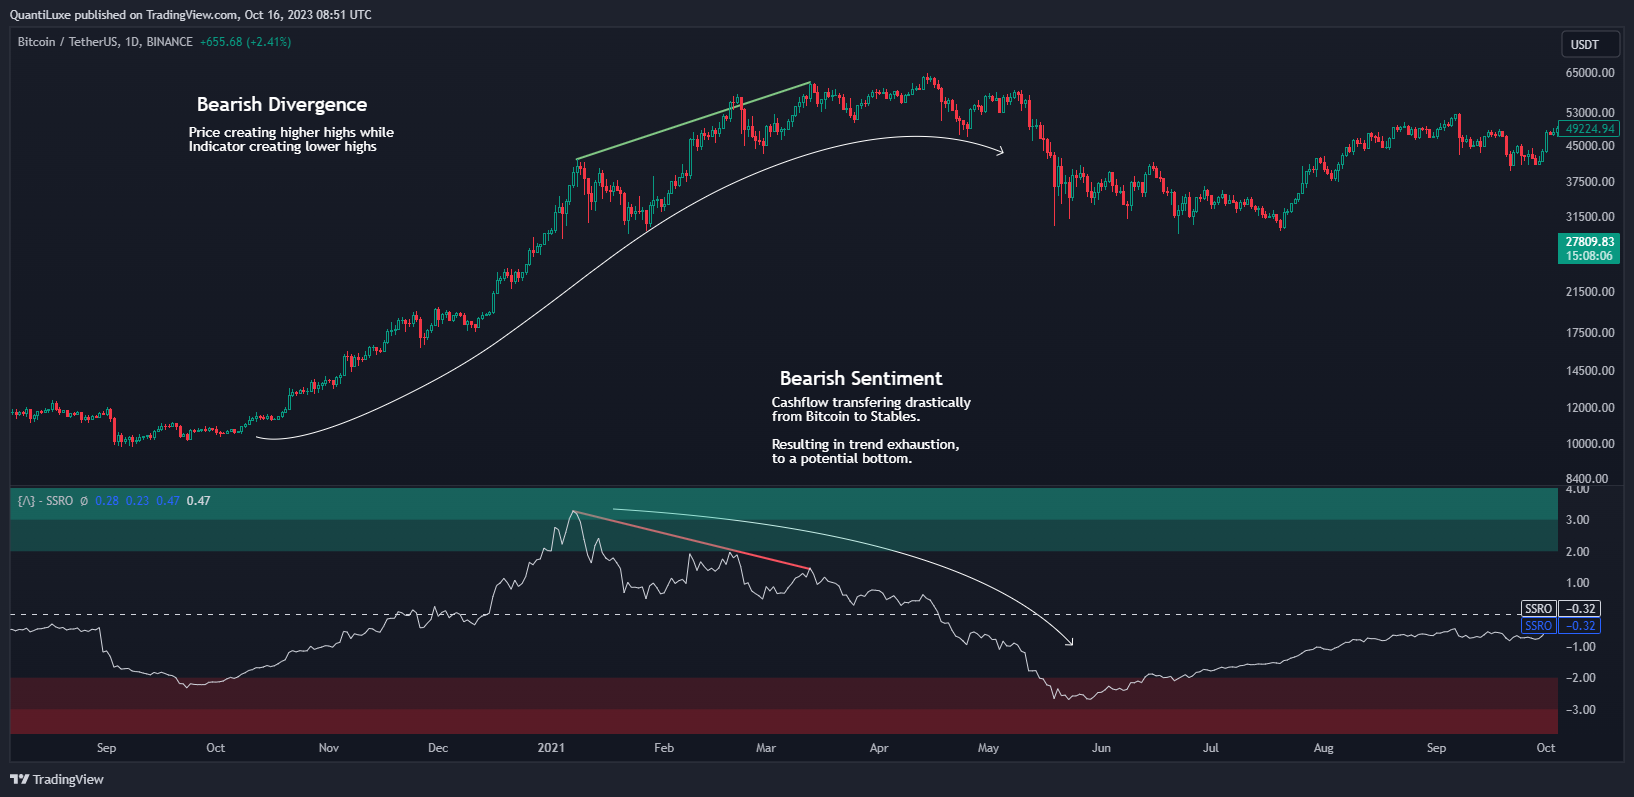Click the 0.23 value in the SSRO legend

click(x=138, y=501)
